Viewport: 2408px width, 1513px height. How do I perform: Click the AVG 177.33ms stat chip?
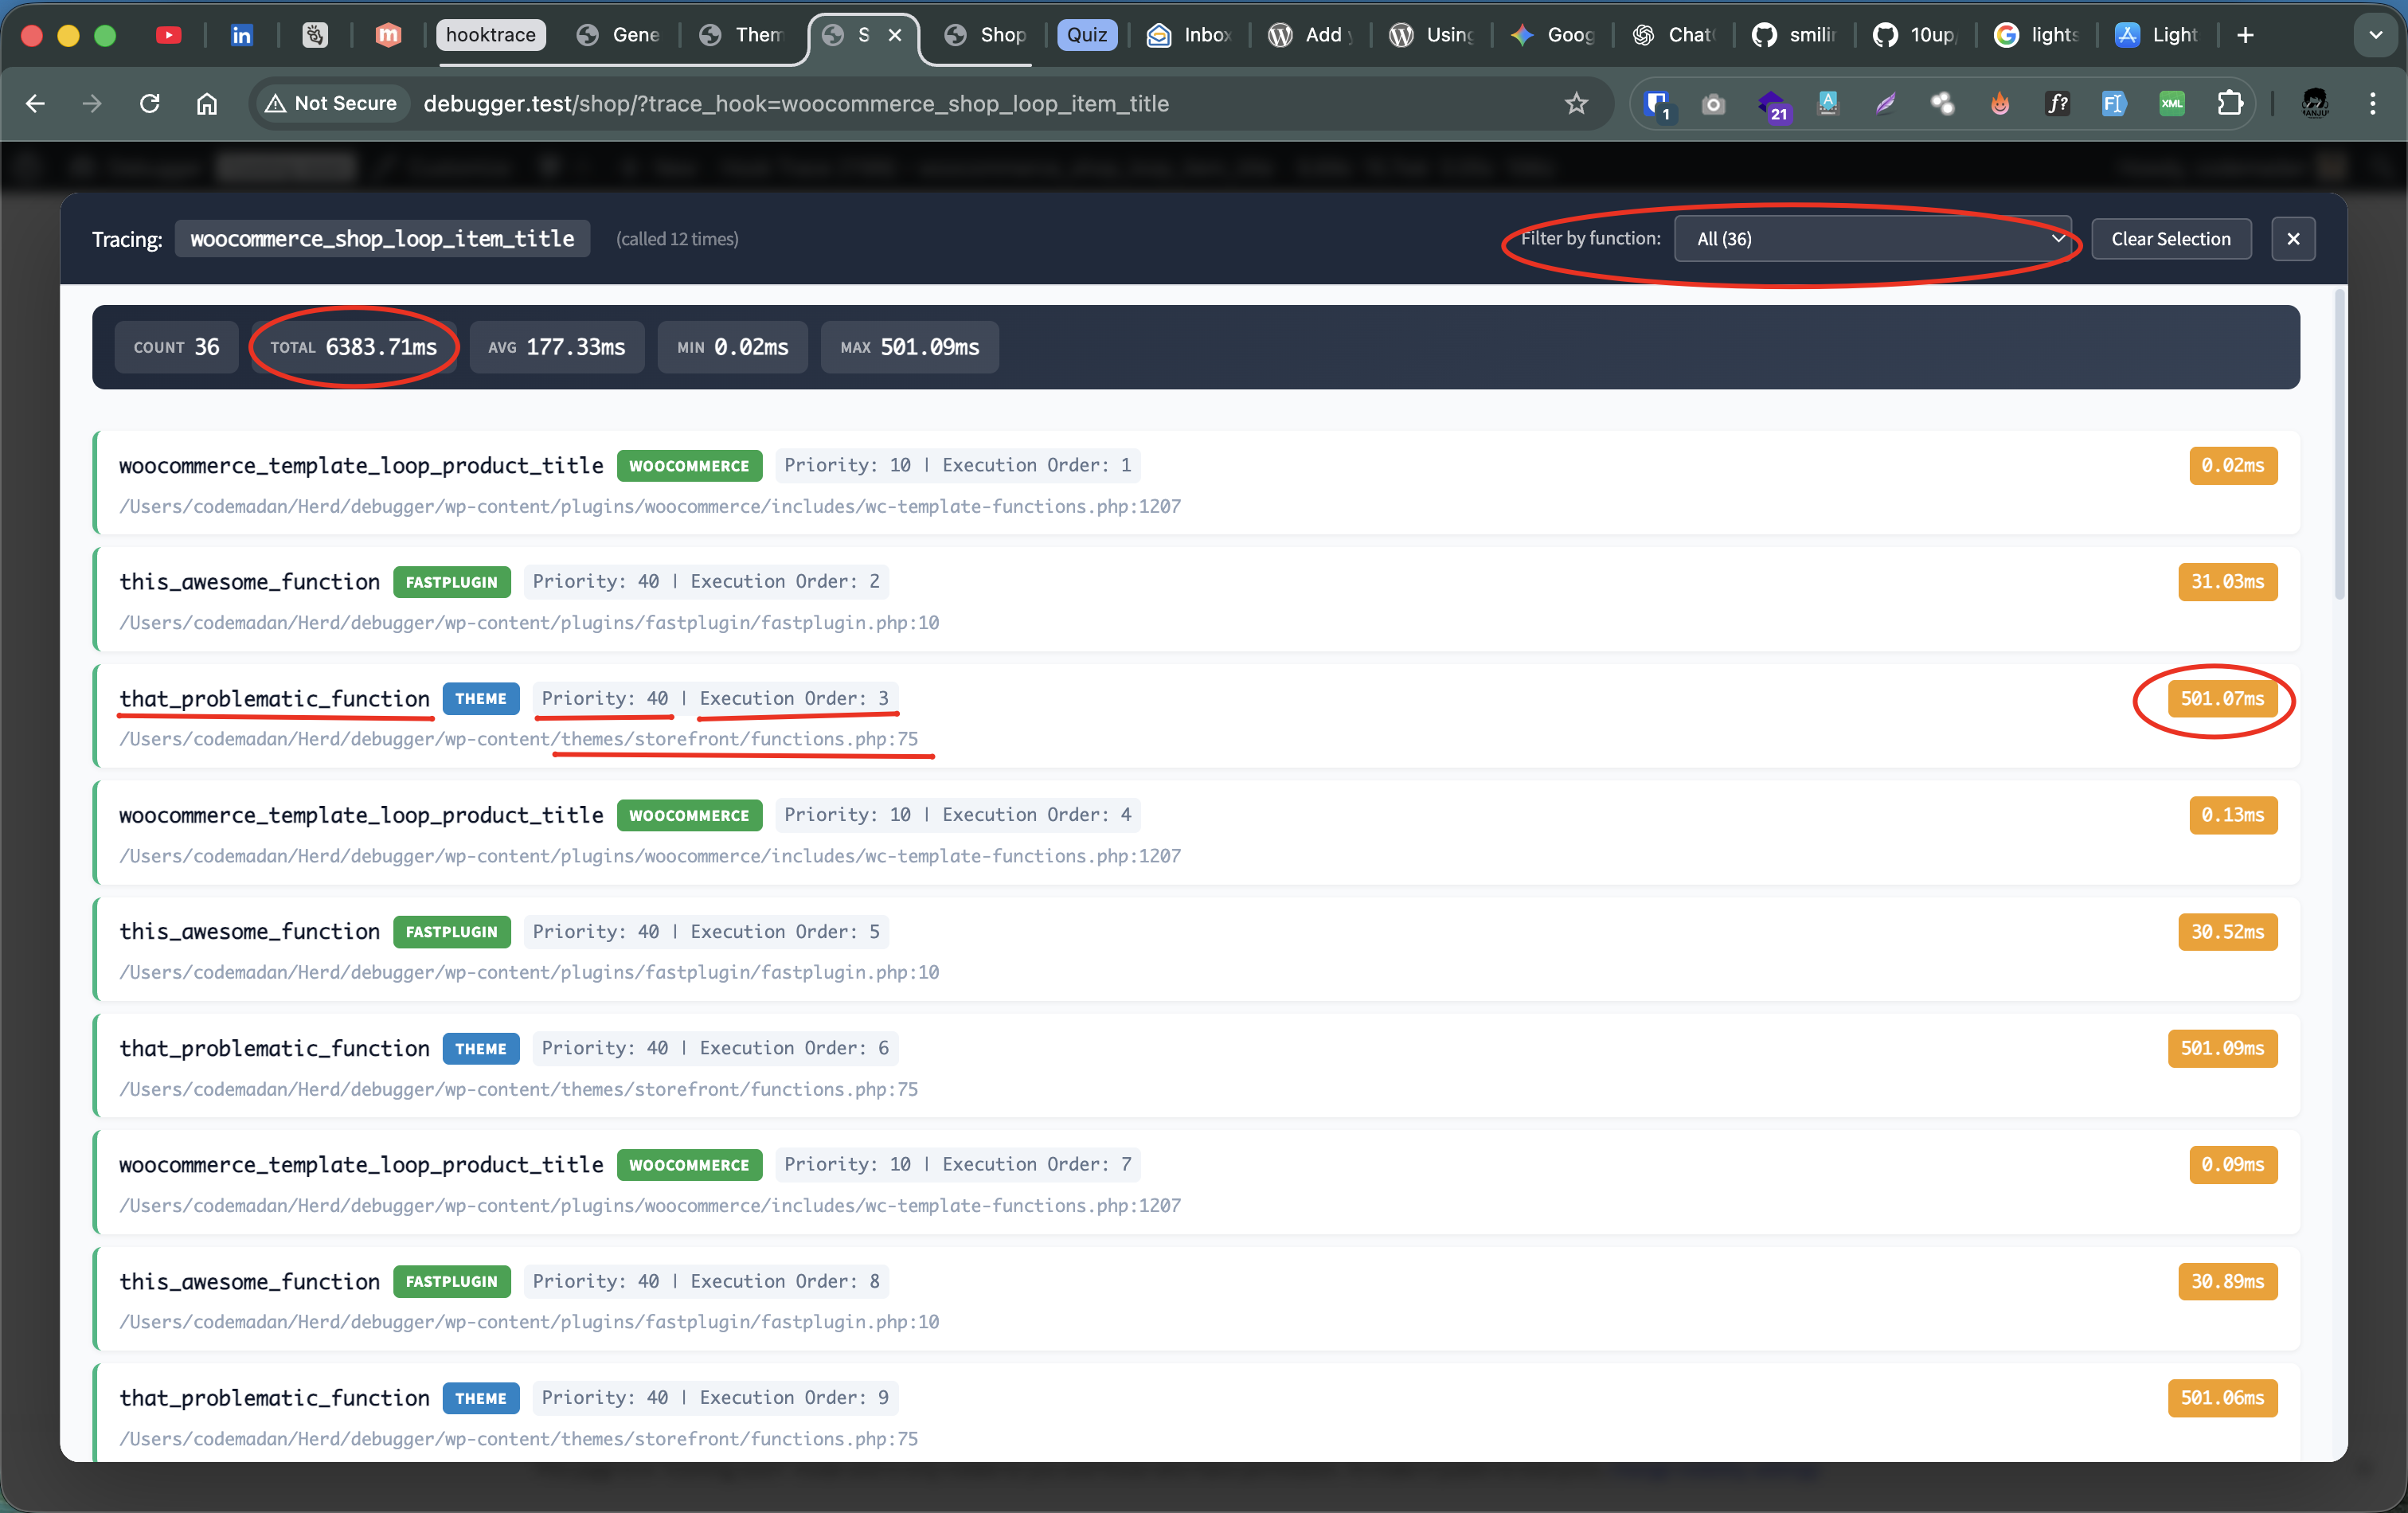point(557,347)
